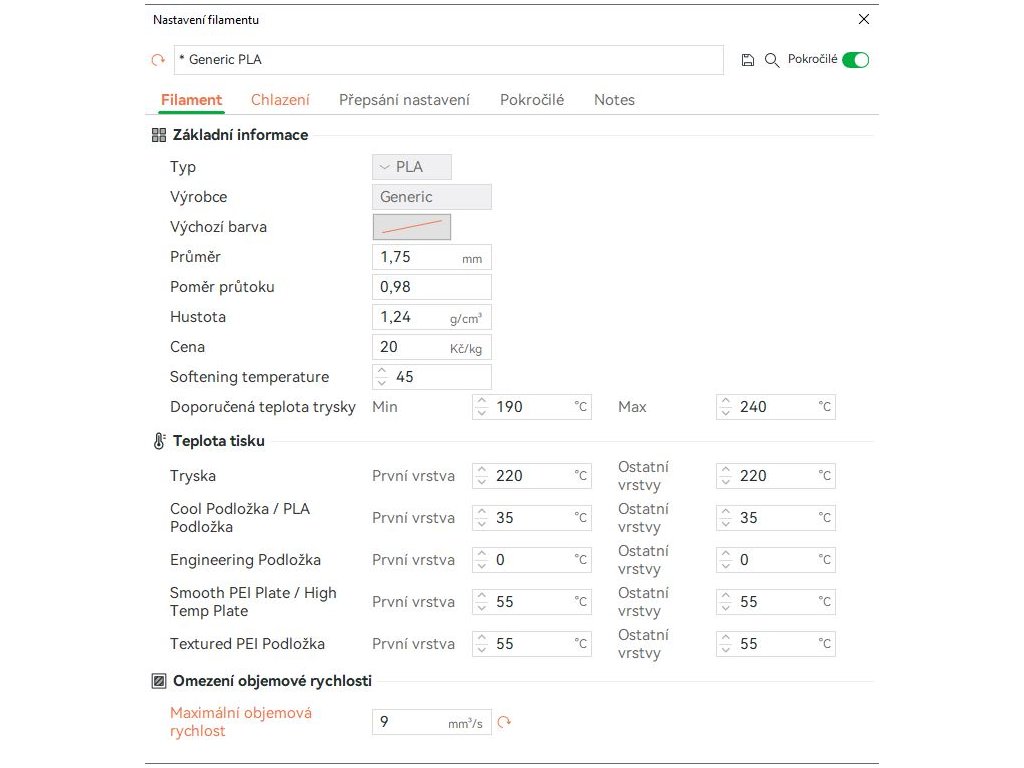Switch to the Chlazení tab
The image size is (1024, 768).
(280, 100)
